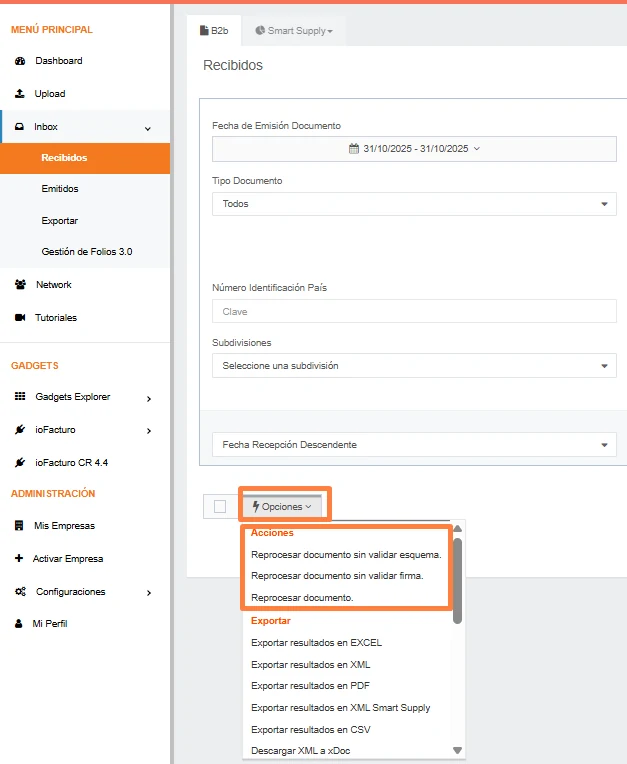Open the Mis Empresas link
Viewport: 627px width, 764px height.
point(64,526)
